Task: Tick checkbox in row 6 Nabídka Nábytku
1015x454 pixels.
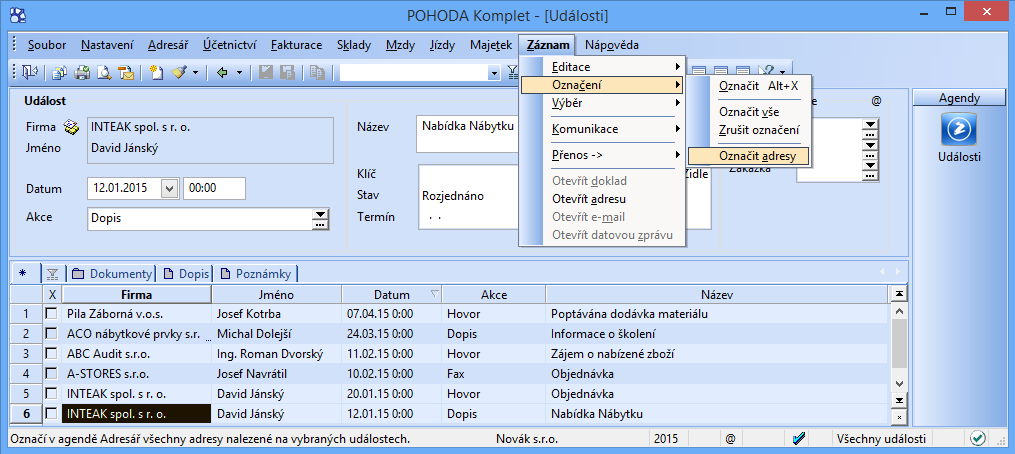Action: tap(52, 413)
